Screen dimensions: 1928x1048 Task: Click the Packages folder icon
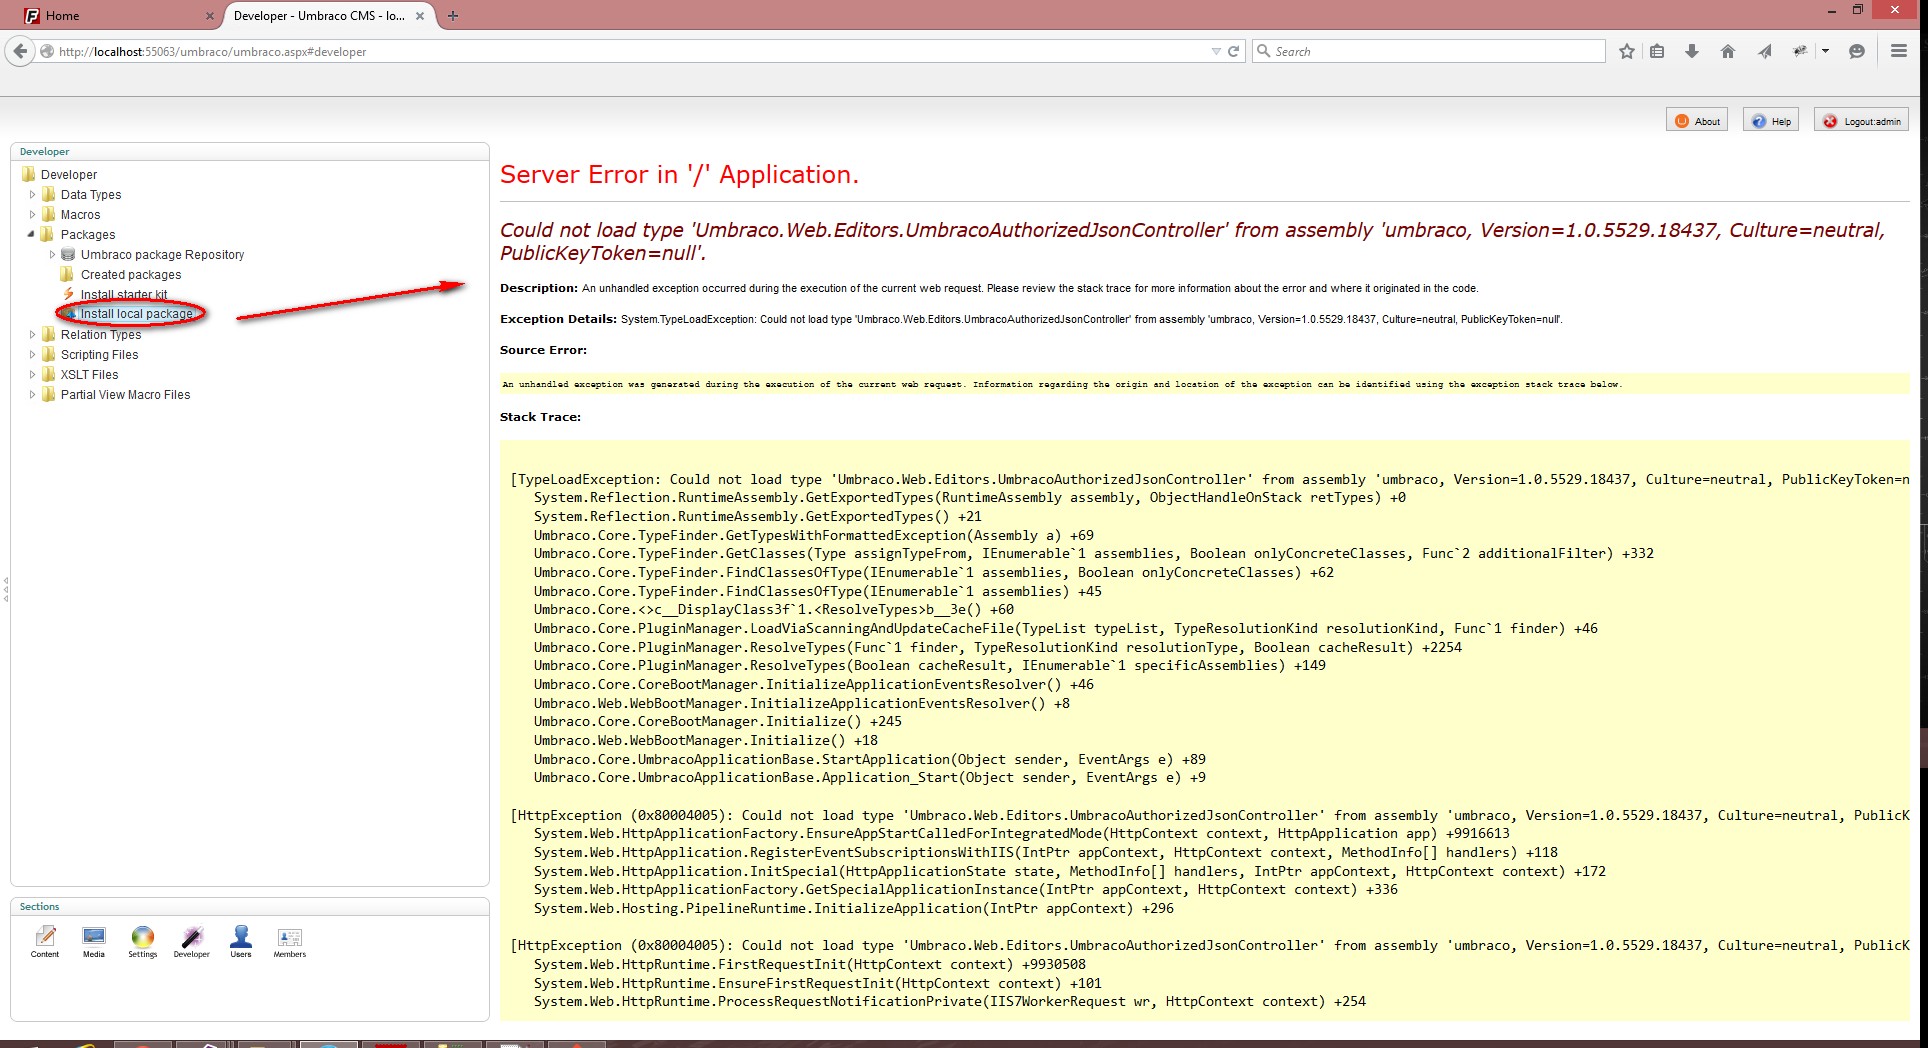point(47,234)
